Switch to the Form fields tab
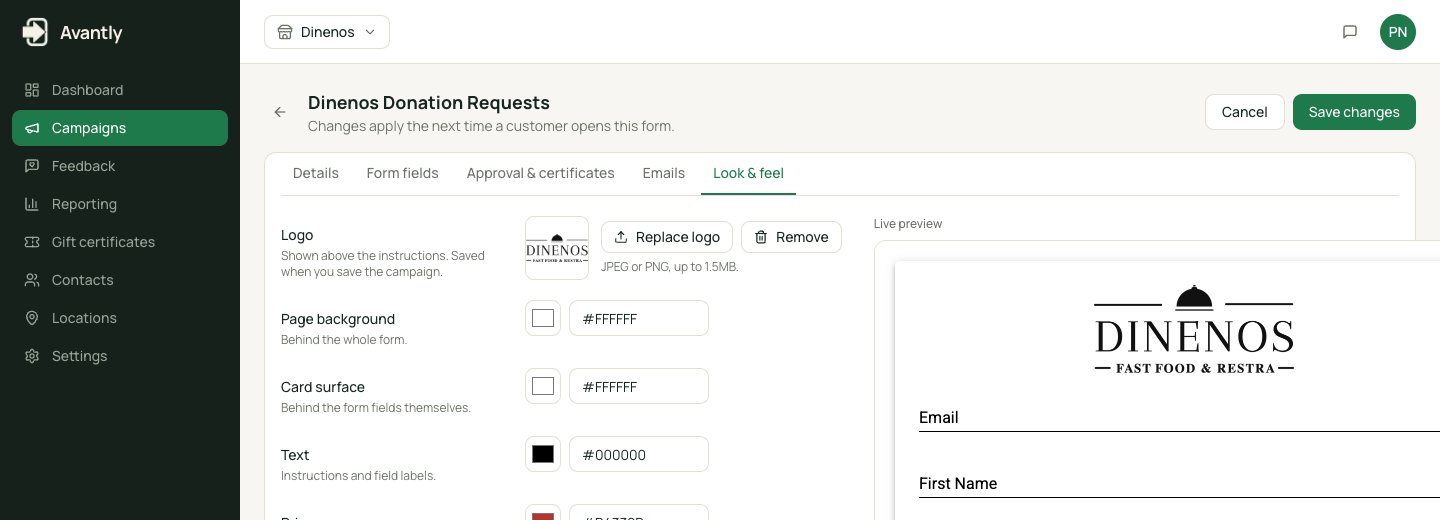The width and height of the screenshot is (1440, 520). pos(402,173)
